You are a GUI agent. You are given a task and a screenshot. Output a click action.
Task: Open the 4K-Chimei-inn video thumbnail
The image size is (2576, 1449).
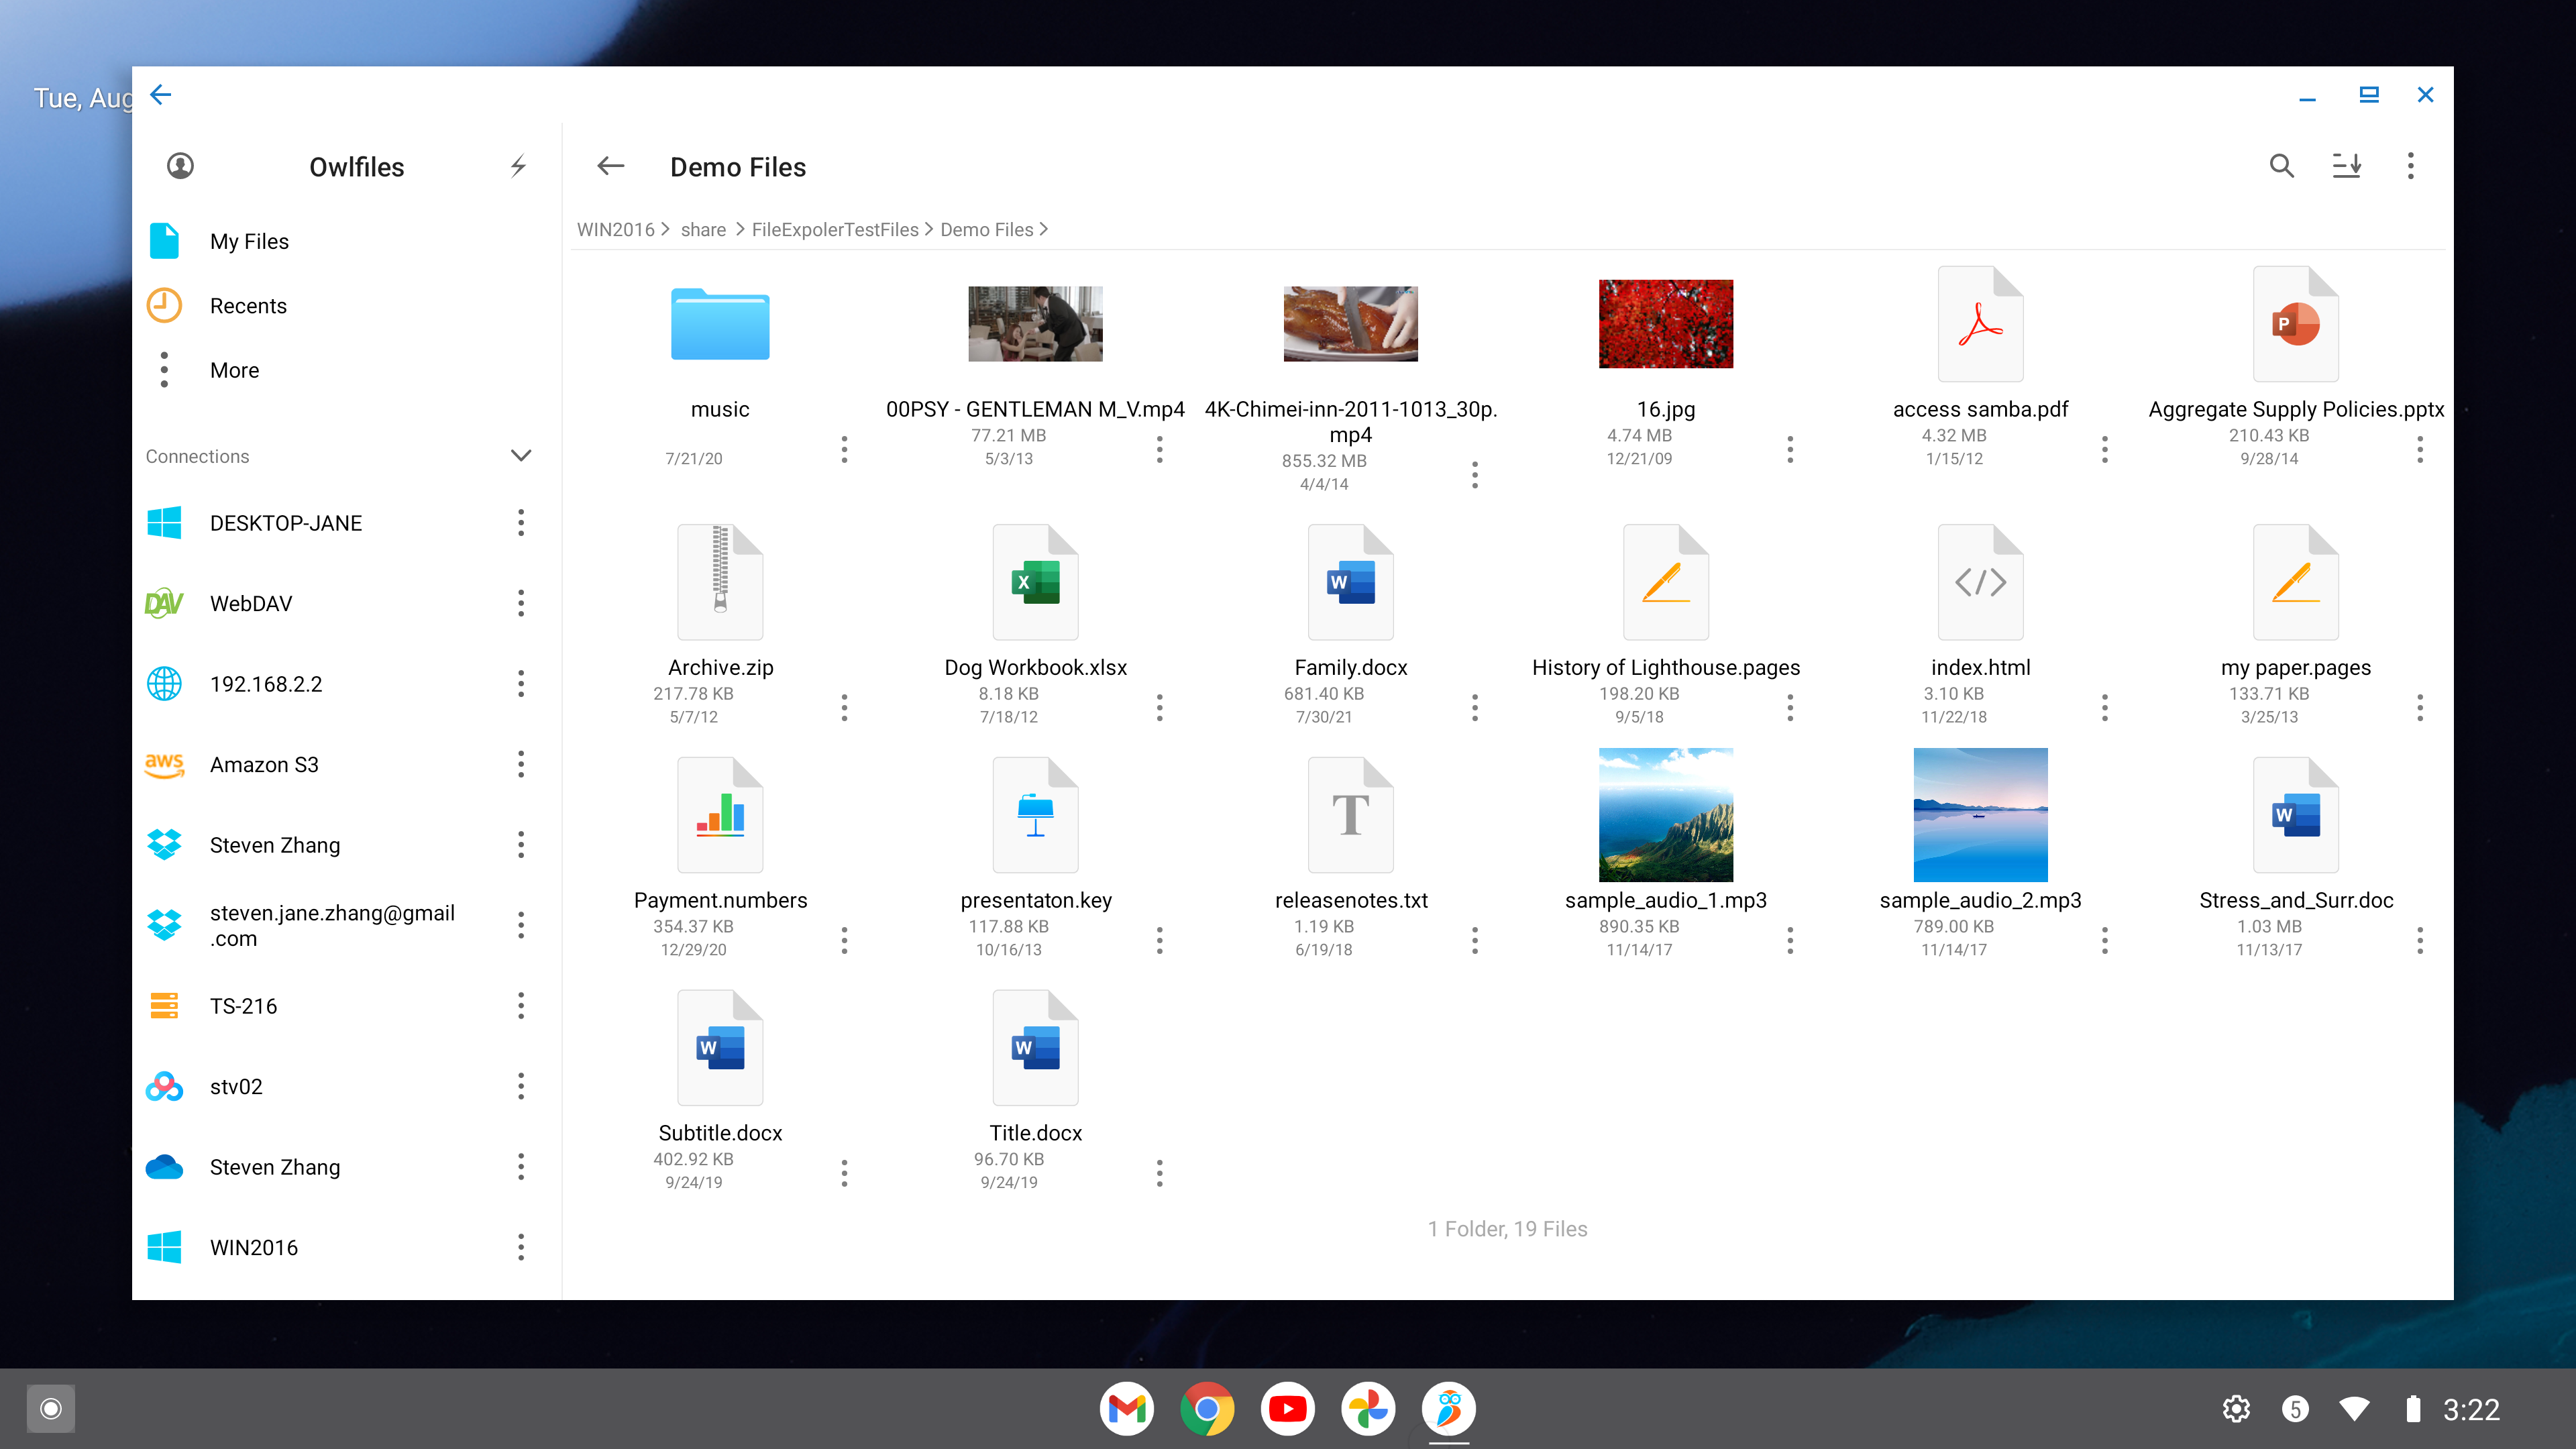click(1350, 324)
